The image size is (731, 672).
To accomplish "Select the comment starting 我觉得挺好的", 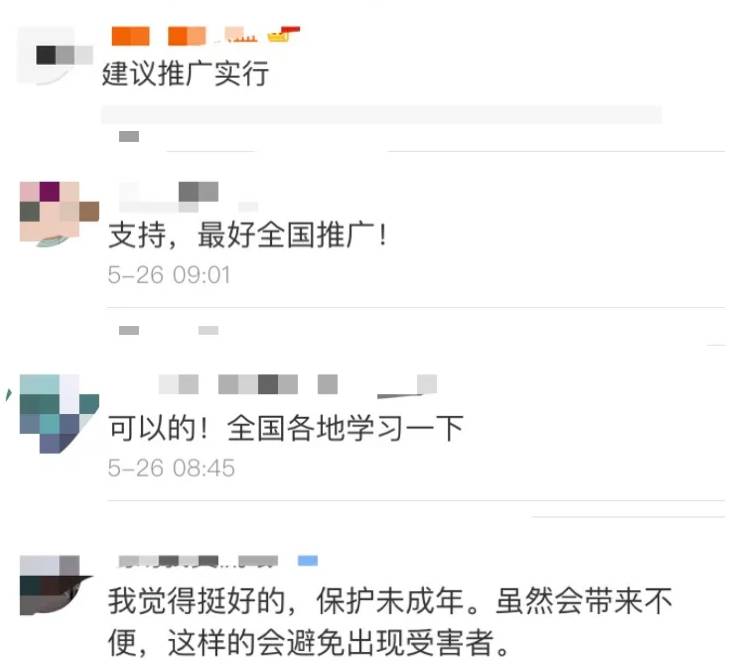I will tap(390, 621).
